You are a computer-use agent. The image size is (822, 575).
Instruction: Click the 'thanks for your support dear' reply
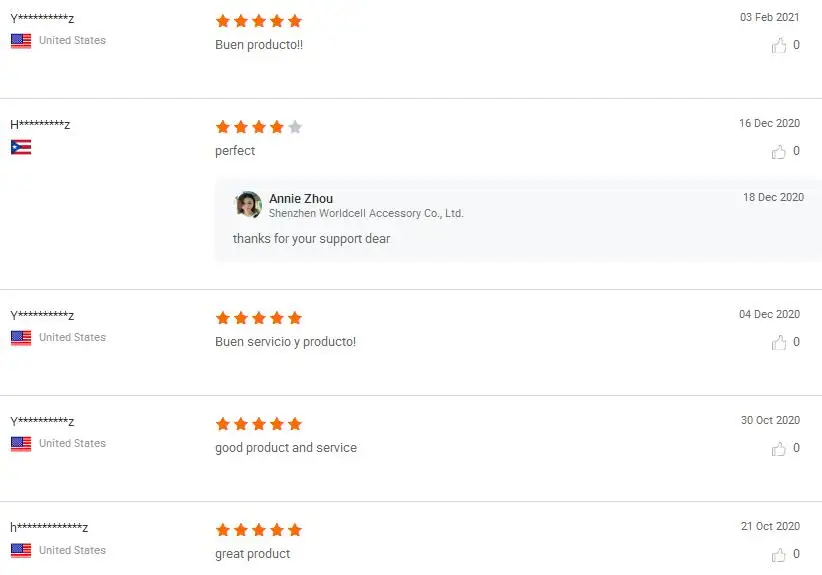tap(311, 239)
